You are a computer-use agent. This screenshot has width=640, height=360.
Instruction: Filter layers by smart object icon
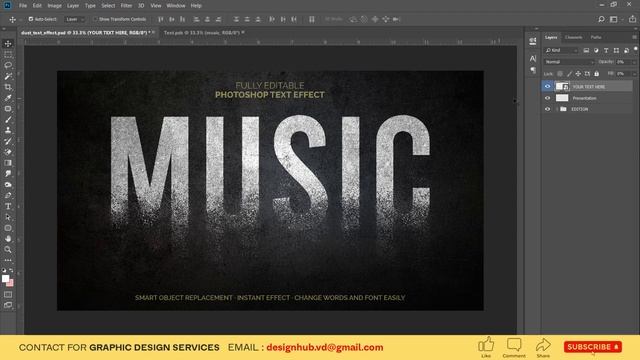click(626, 50)
